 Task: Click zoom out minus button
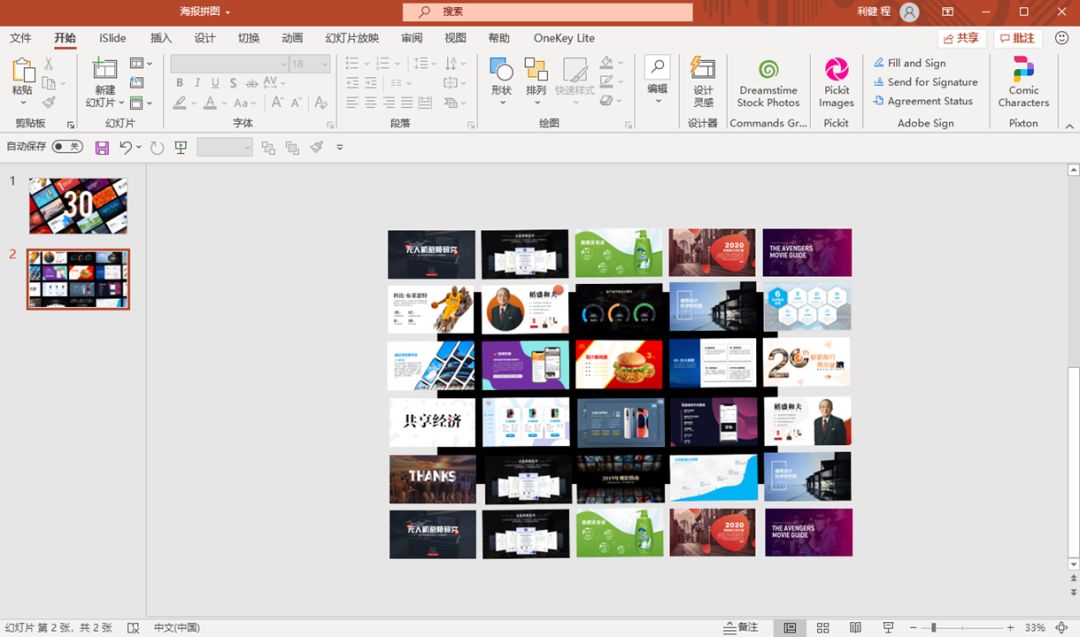click(x=913, y=627)
